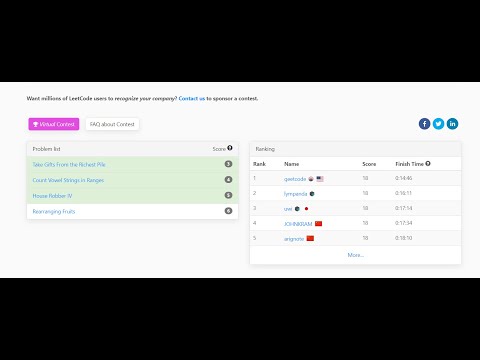The image size is (480, 360).
Task: View arignote's profile
Action: [x=294, y=239]
